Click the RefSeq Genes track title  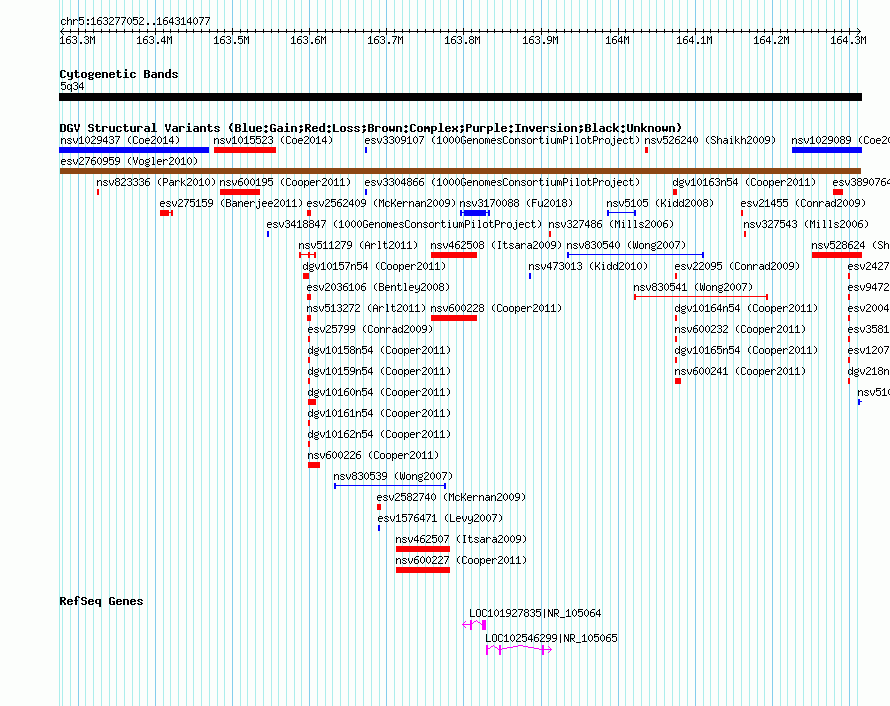point(101,602)
